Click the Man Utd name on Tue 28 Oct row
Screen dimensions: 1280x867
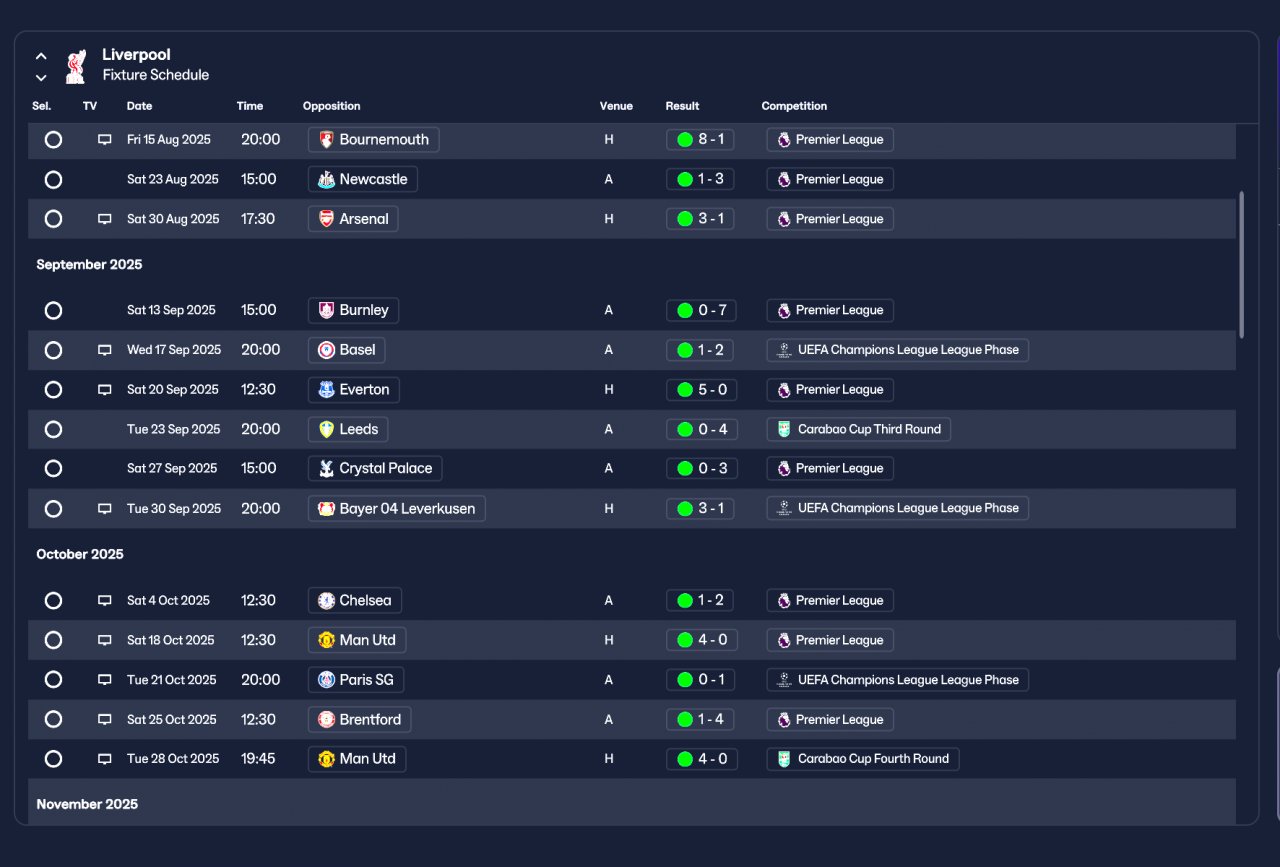point(368,759)
